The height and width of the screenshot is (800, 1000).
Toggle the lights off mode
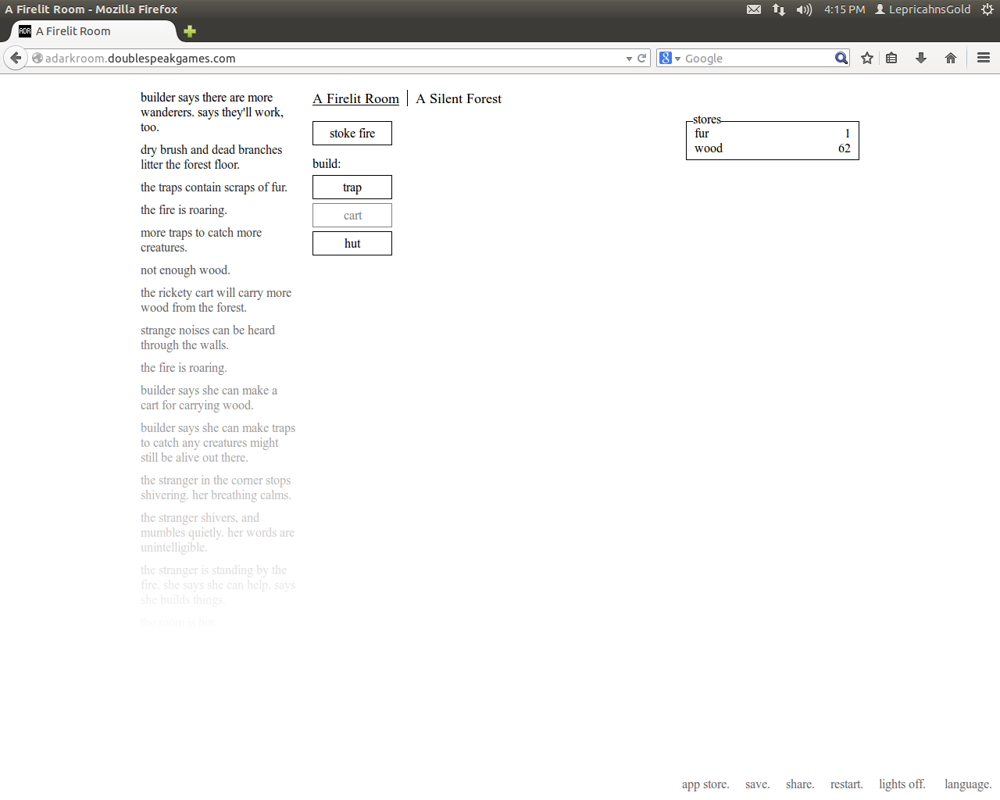coord(901,784)
